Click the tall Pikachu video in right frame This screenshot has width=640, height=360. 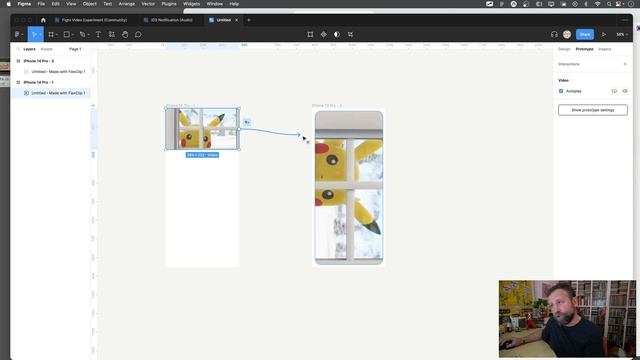point(349,188)
